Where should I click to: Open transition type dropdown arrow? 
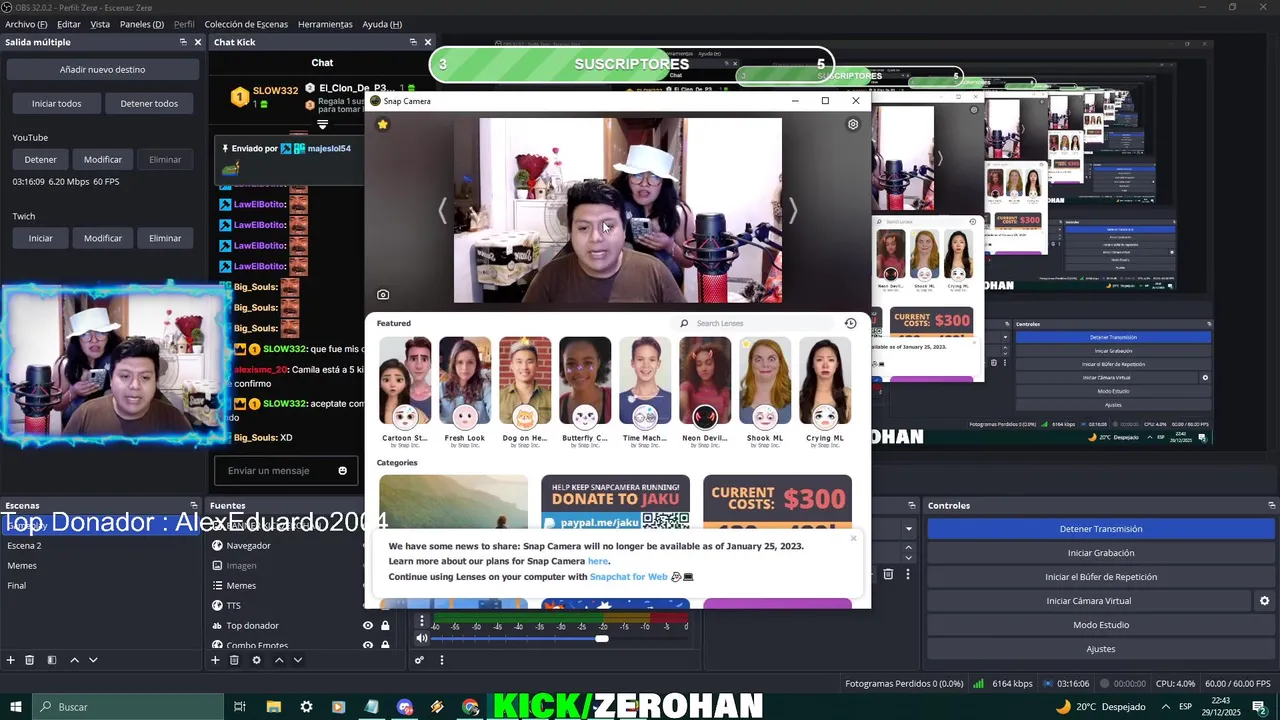909,529
